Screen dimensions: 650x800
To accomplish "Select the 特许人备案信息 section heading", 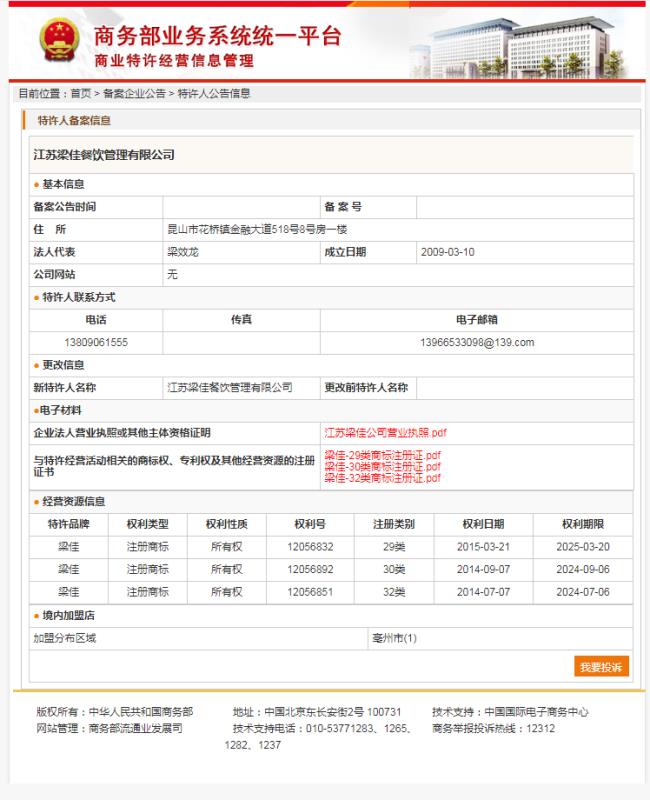I will [x=74, y=120].
